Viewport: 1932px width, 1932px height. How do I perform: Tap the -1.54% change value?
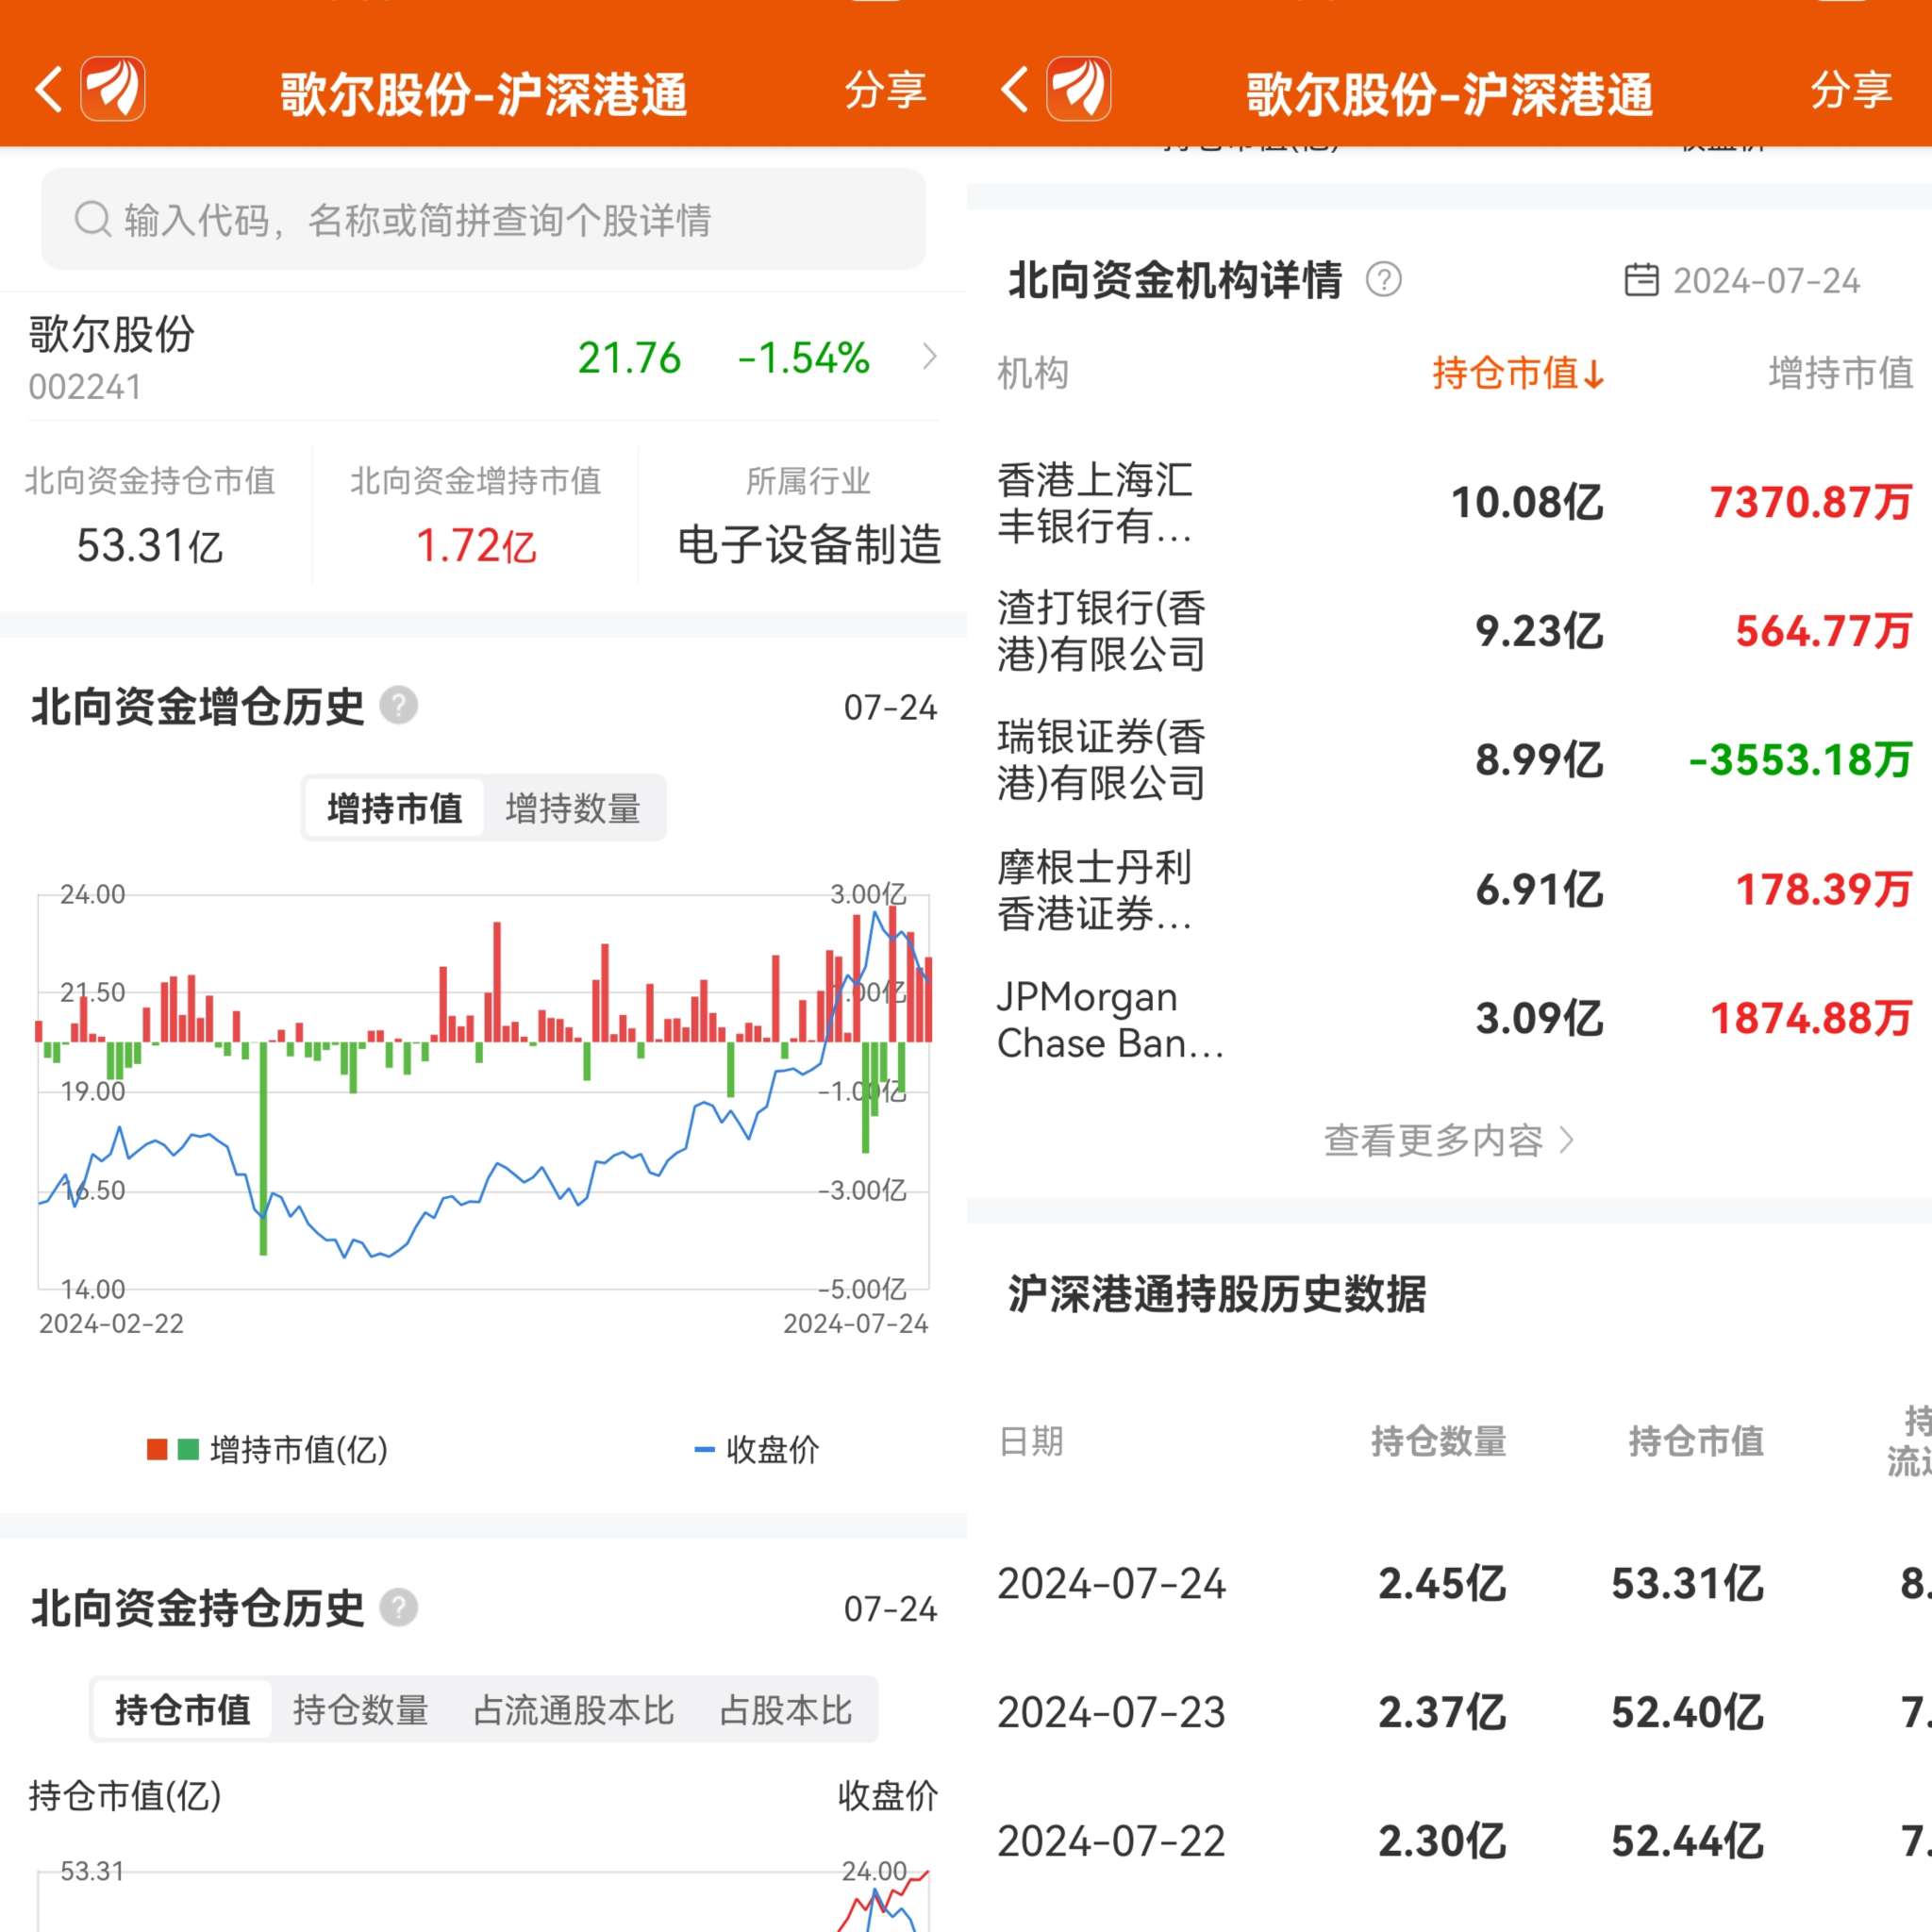(x=804, y=358)
